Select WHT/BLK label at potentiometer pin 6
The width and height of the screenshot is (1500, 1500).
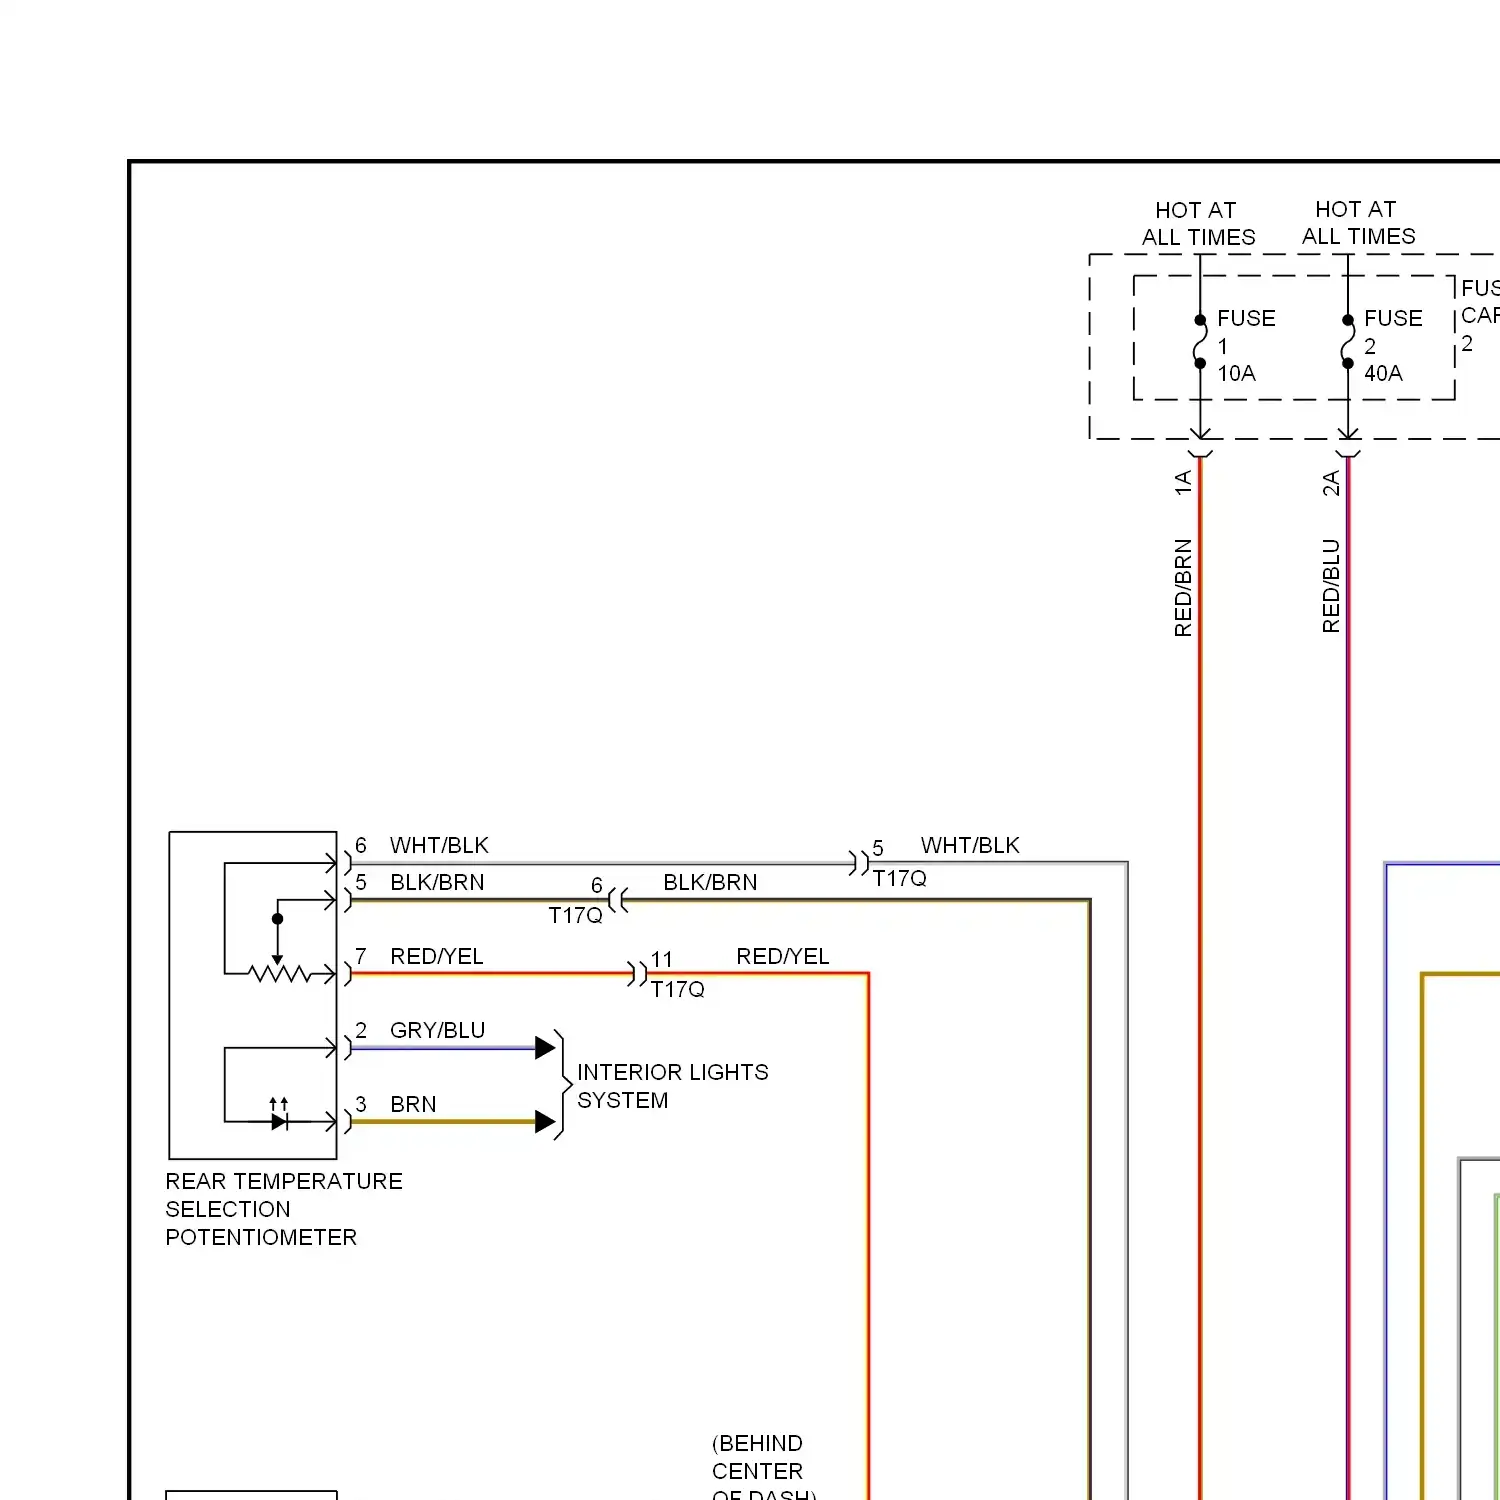pyautogui.click(x=439, y=845)
